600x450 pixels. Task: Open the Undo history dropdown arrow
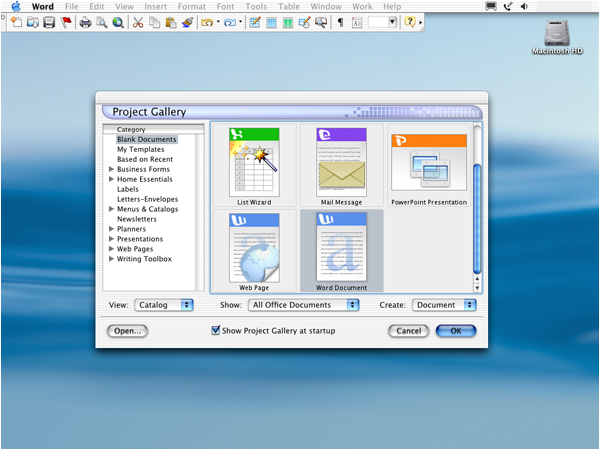(x=218, y=22)
